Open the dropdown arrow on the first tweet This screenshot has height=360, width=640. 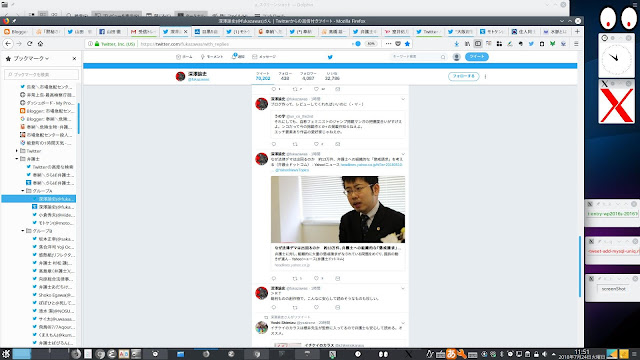tap(403, 99)
